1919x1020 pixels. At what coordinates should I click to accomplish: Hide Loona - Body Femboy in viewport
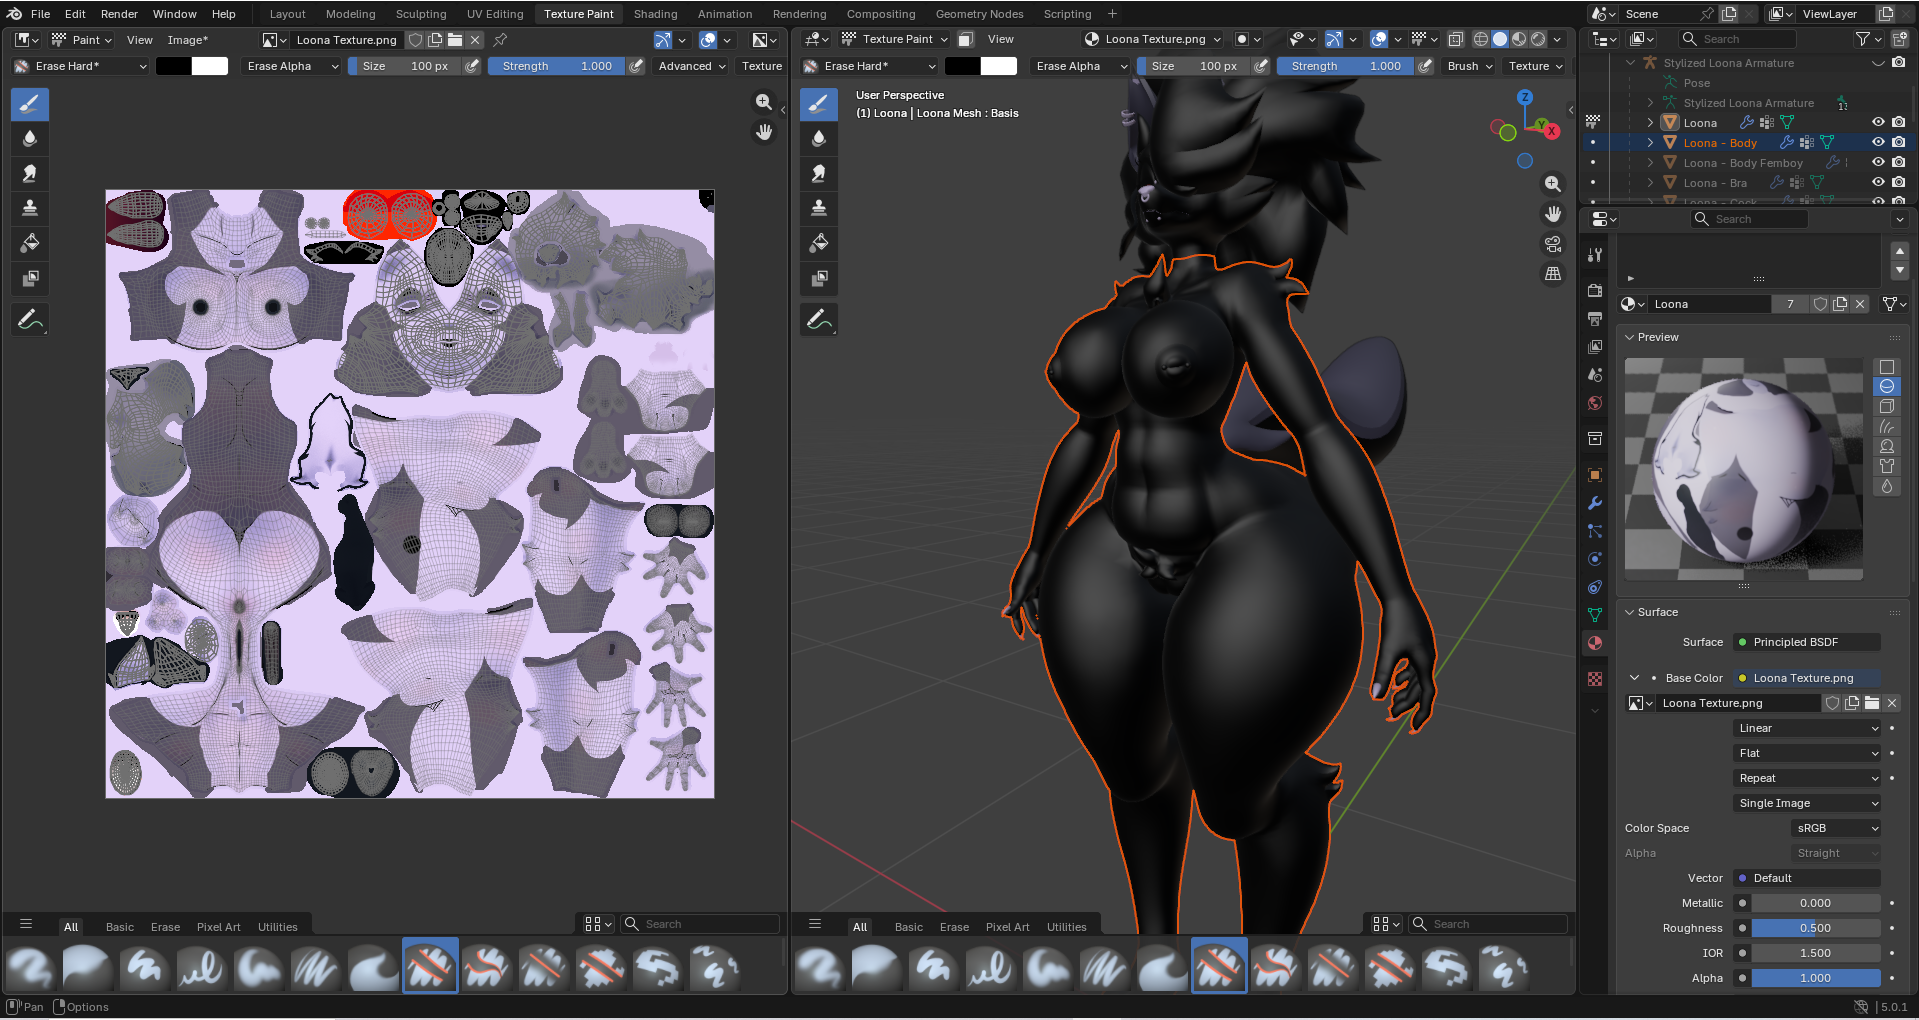point(1878,163)
